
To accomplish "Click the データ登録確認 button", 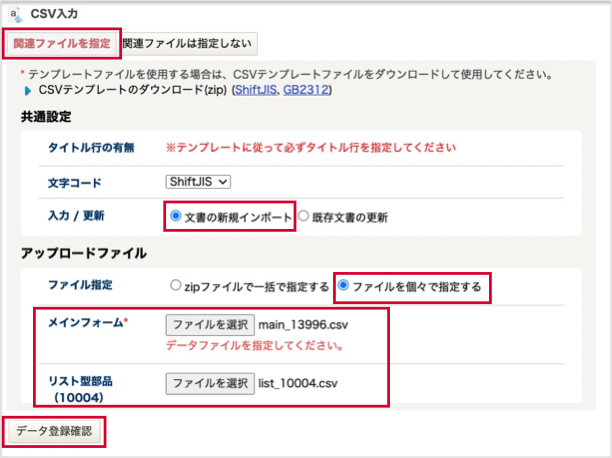I will [x=54, y=431].
